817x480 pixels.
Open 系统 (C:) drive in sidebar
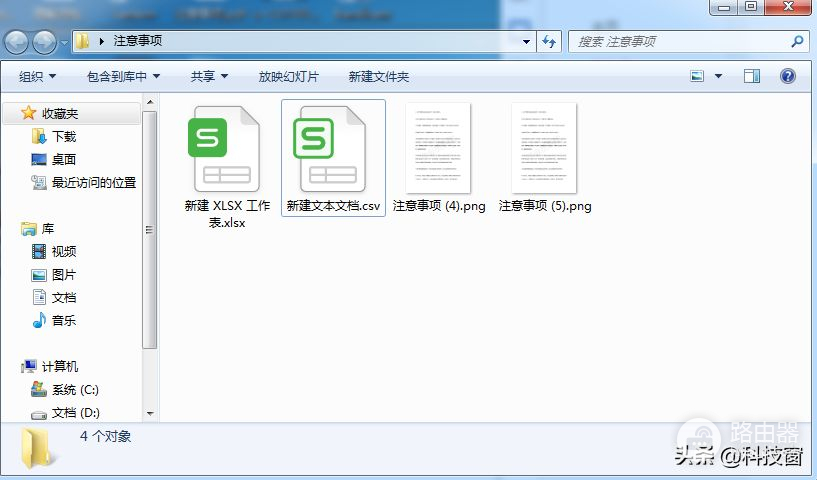pyautogui.click(x=75, y=389)
